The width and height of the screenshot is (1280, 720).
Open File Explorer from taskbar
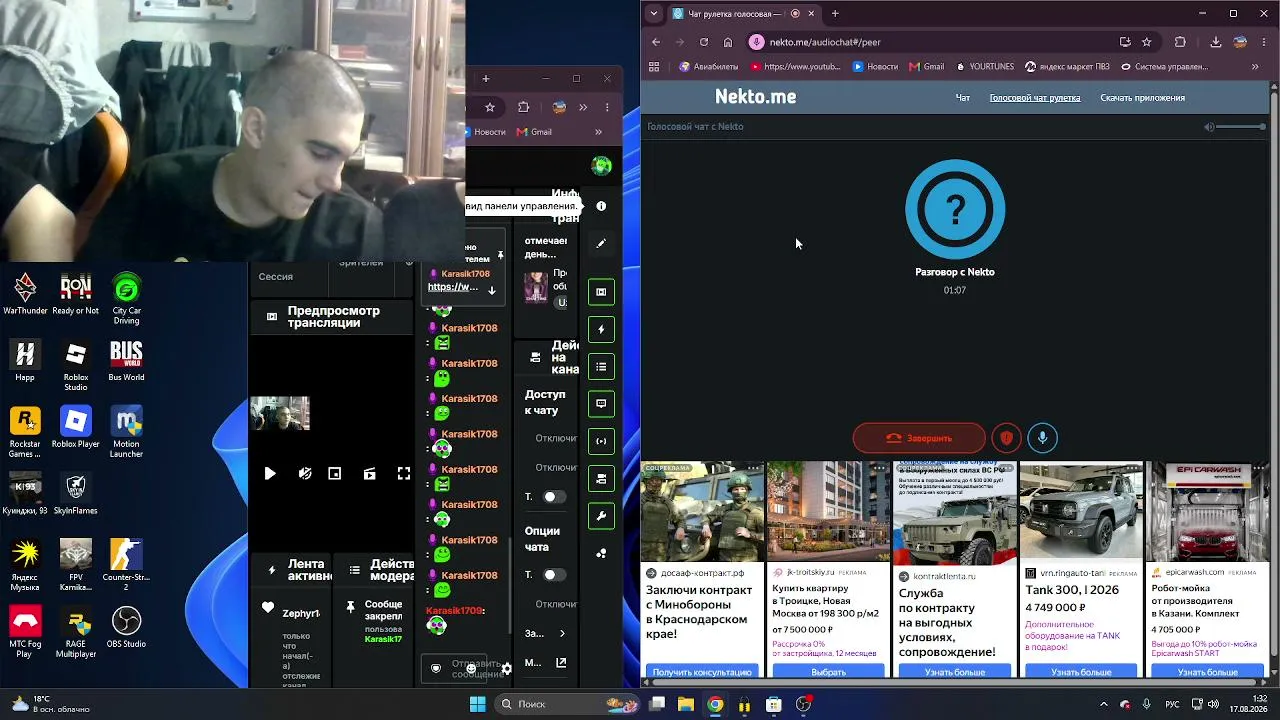pyautogui.click(x=686, y=705)
